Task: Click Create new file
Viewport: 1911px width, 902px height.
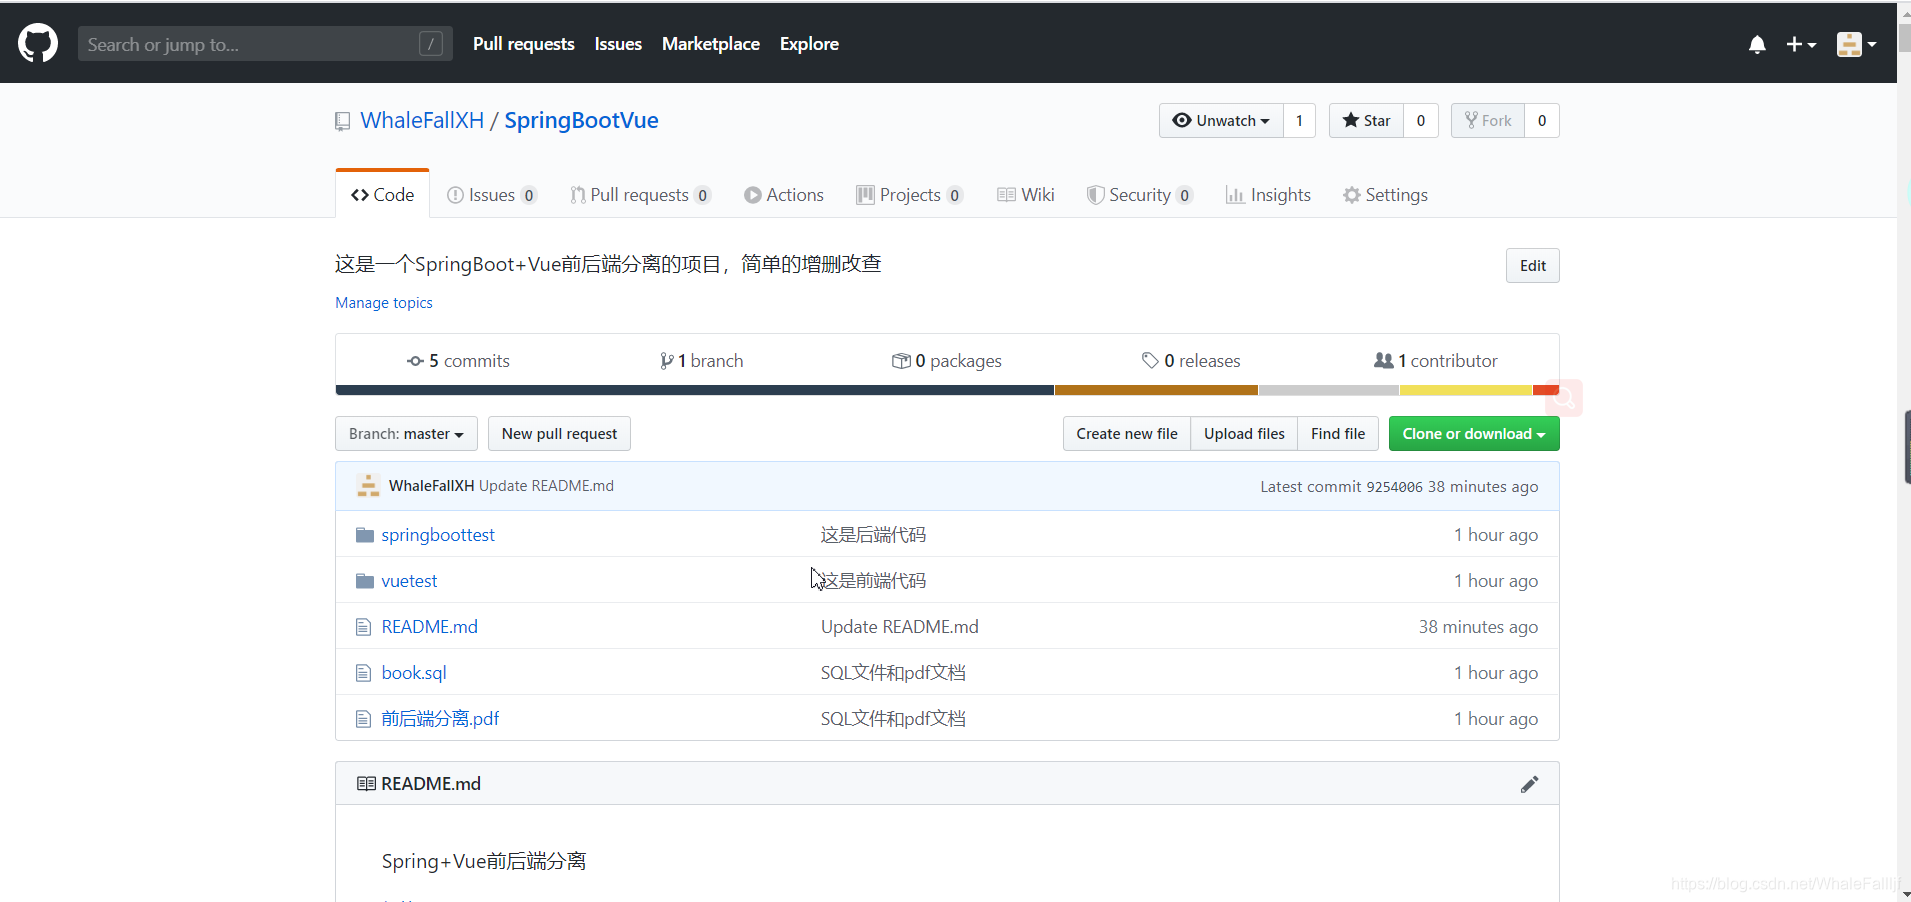Action: [x=1127, y=433]
